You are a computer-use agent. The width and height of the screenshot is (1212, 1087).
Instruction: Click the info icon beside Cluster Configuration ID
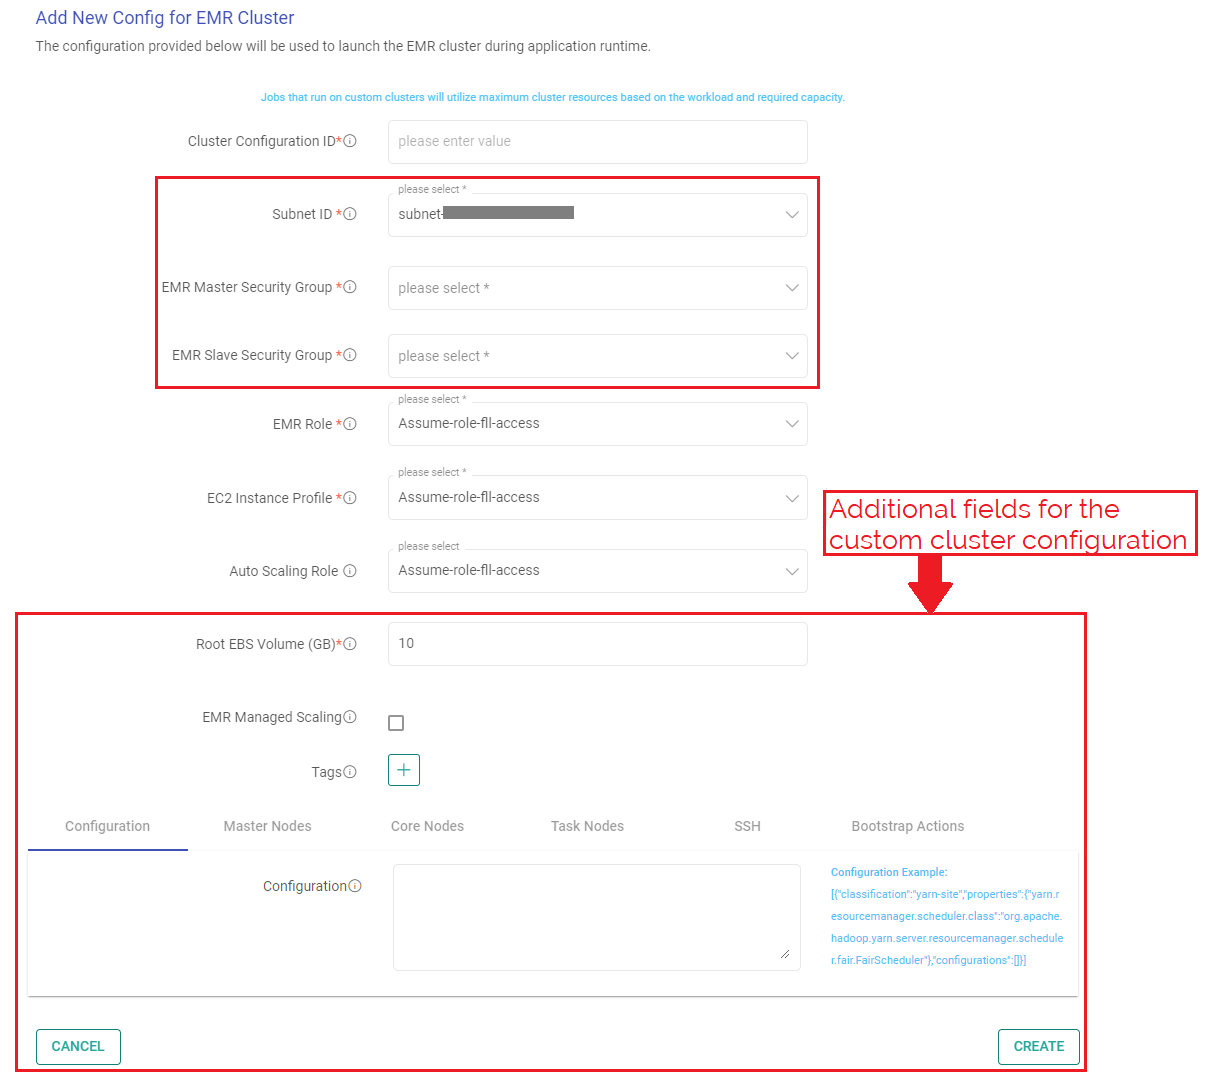coord(351,142)
